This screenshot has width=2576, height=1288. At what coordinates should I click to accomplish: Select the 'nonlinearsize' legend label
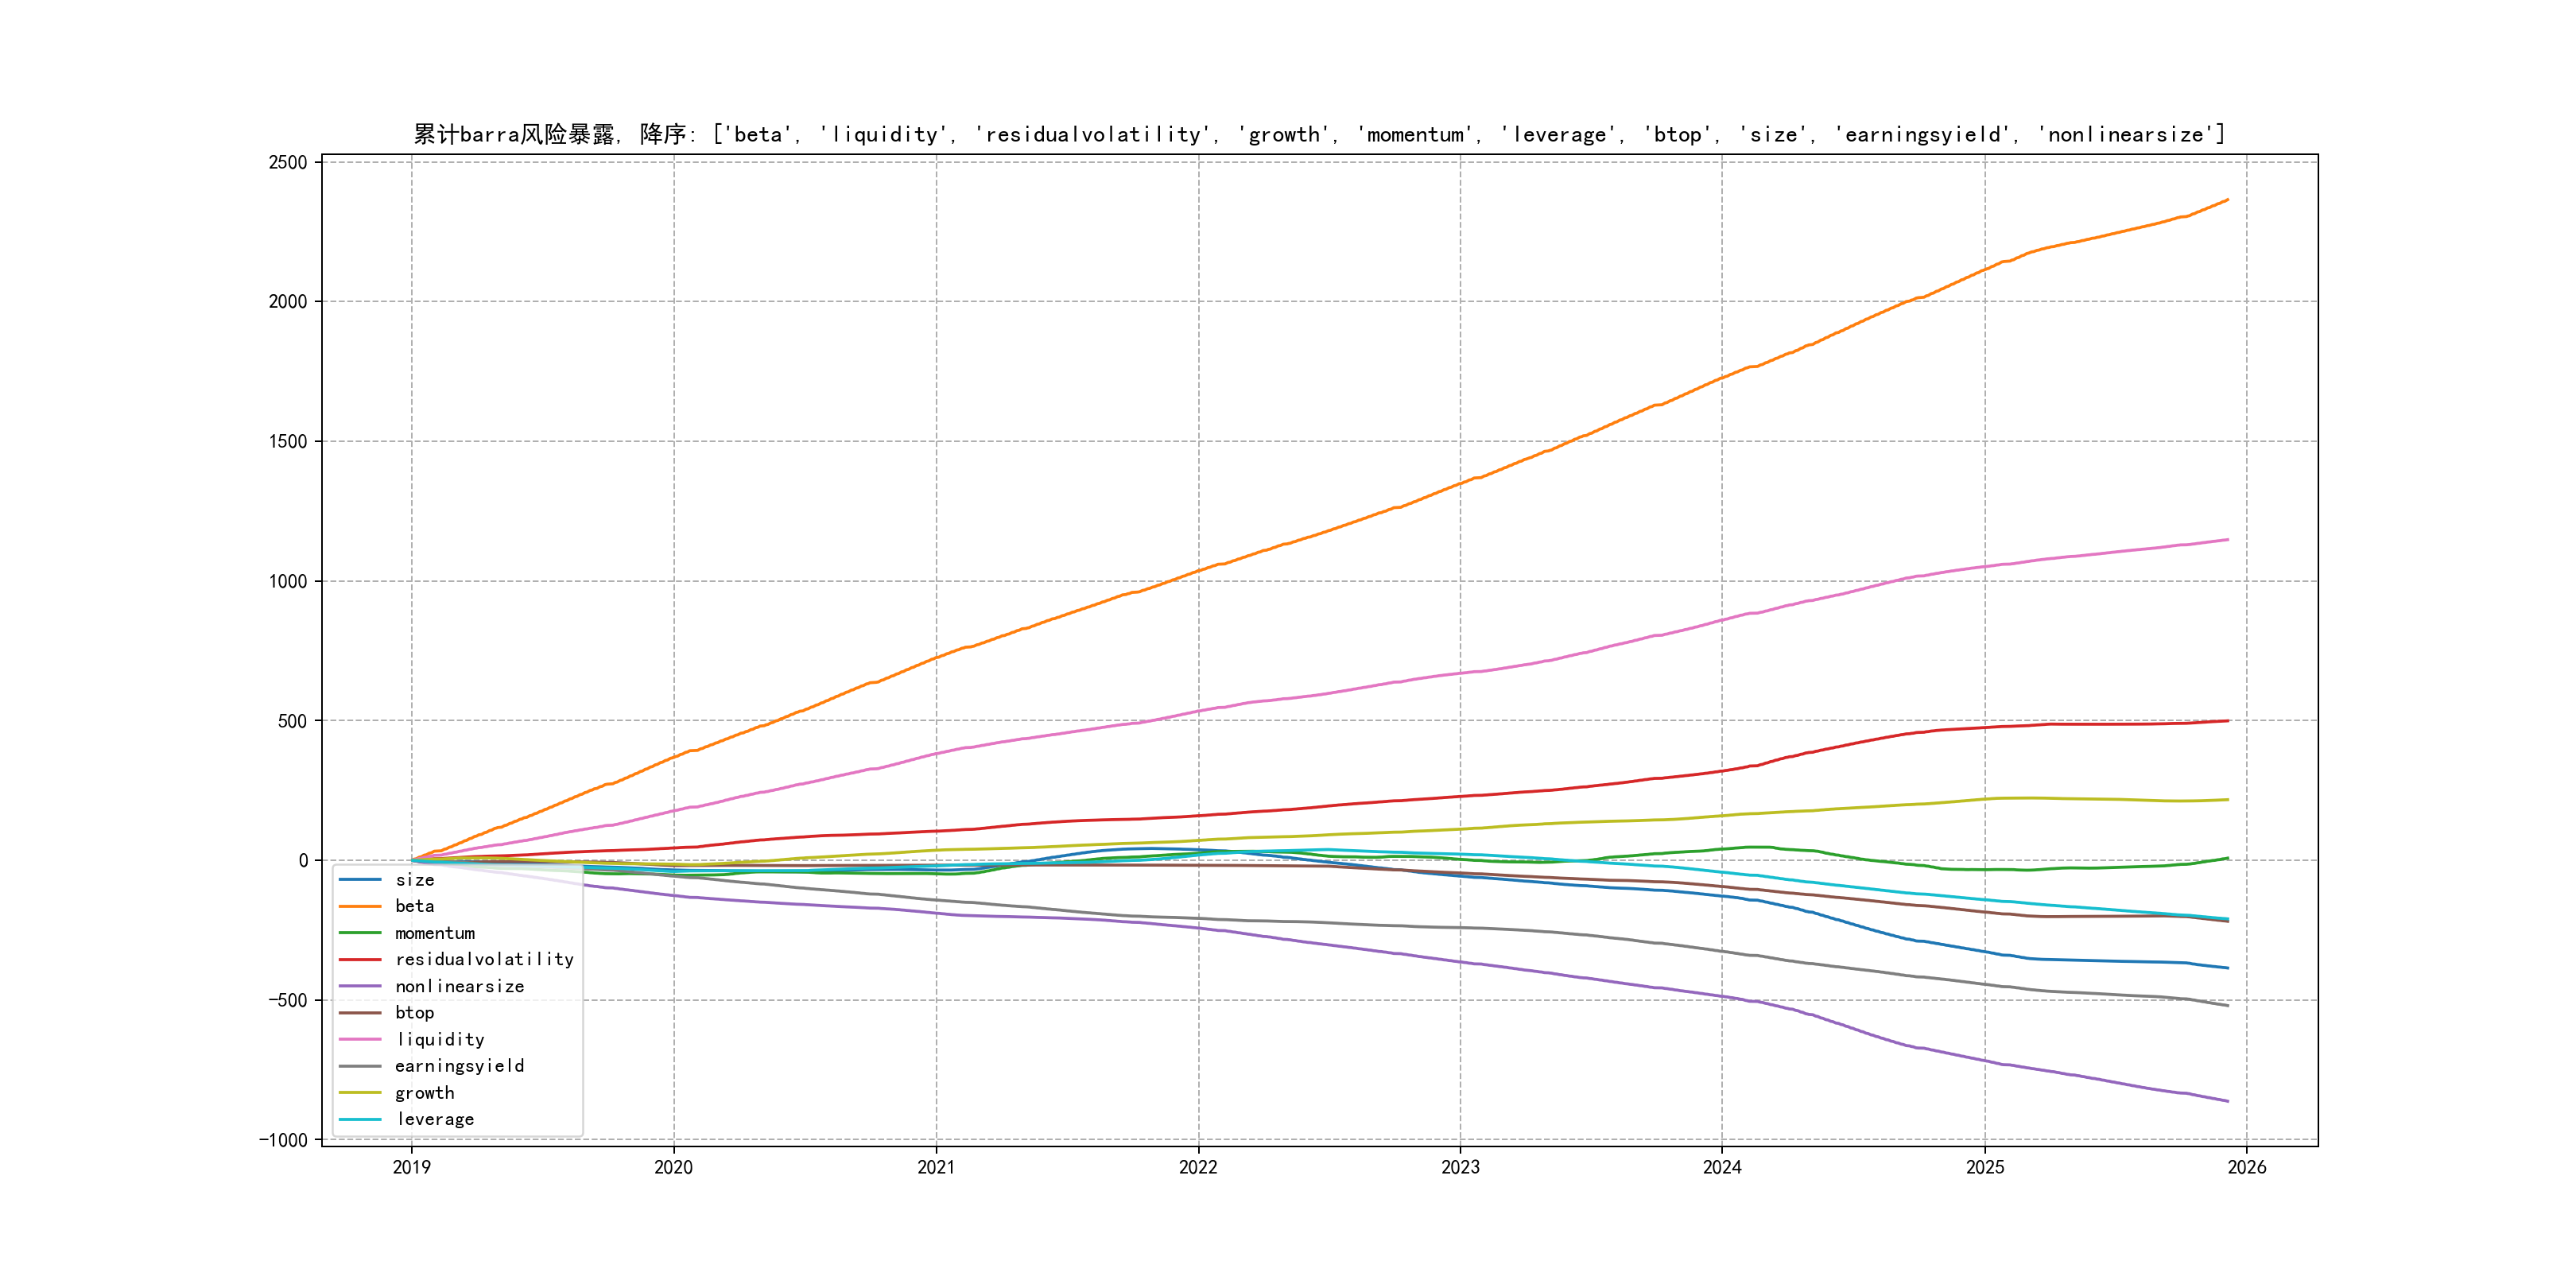(x=459, y=986)
